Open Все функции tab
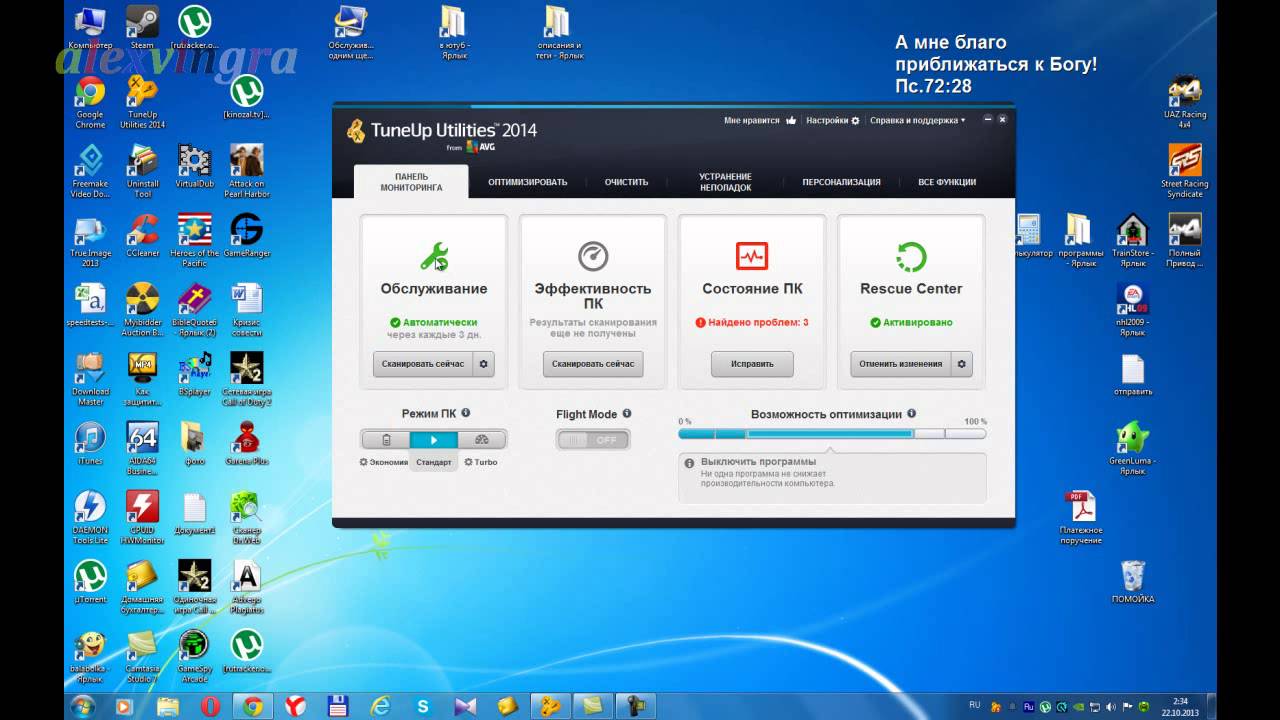Image resolution: width=1280 pixels, height=720 pixels. (947, 182)
